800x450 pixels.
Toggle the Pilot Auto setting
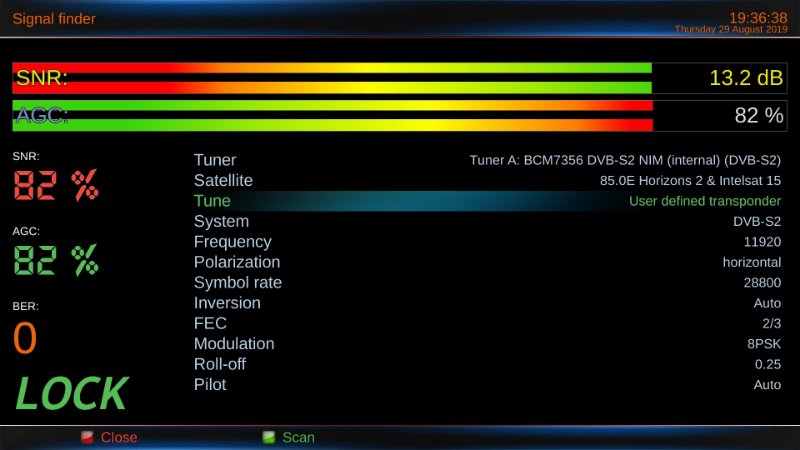(767, 385)
